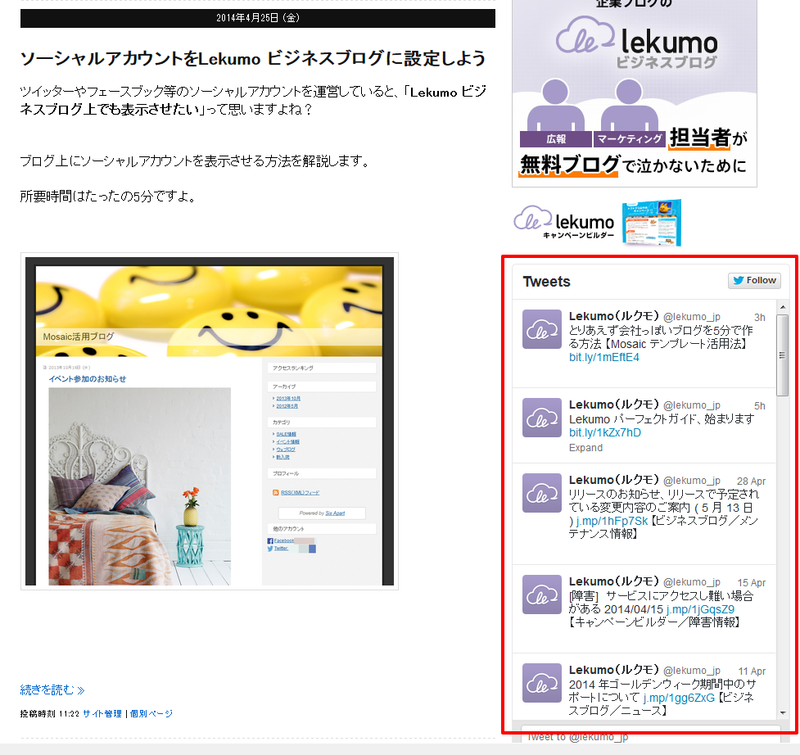
Task: Open the ソーシャルアカウント article title
Action: [253, 58]
